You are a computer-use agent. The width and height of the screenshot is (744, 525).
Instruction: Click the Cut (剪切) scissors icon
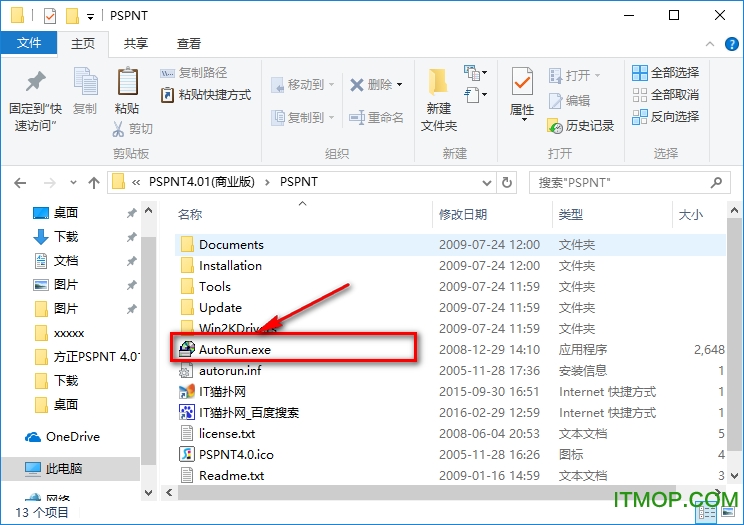tap(118, 129)
